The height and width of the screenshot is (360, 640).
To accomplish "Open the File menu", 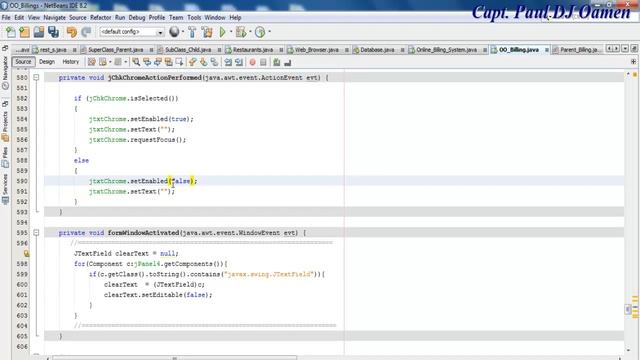I will click(6, 18).
